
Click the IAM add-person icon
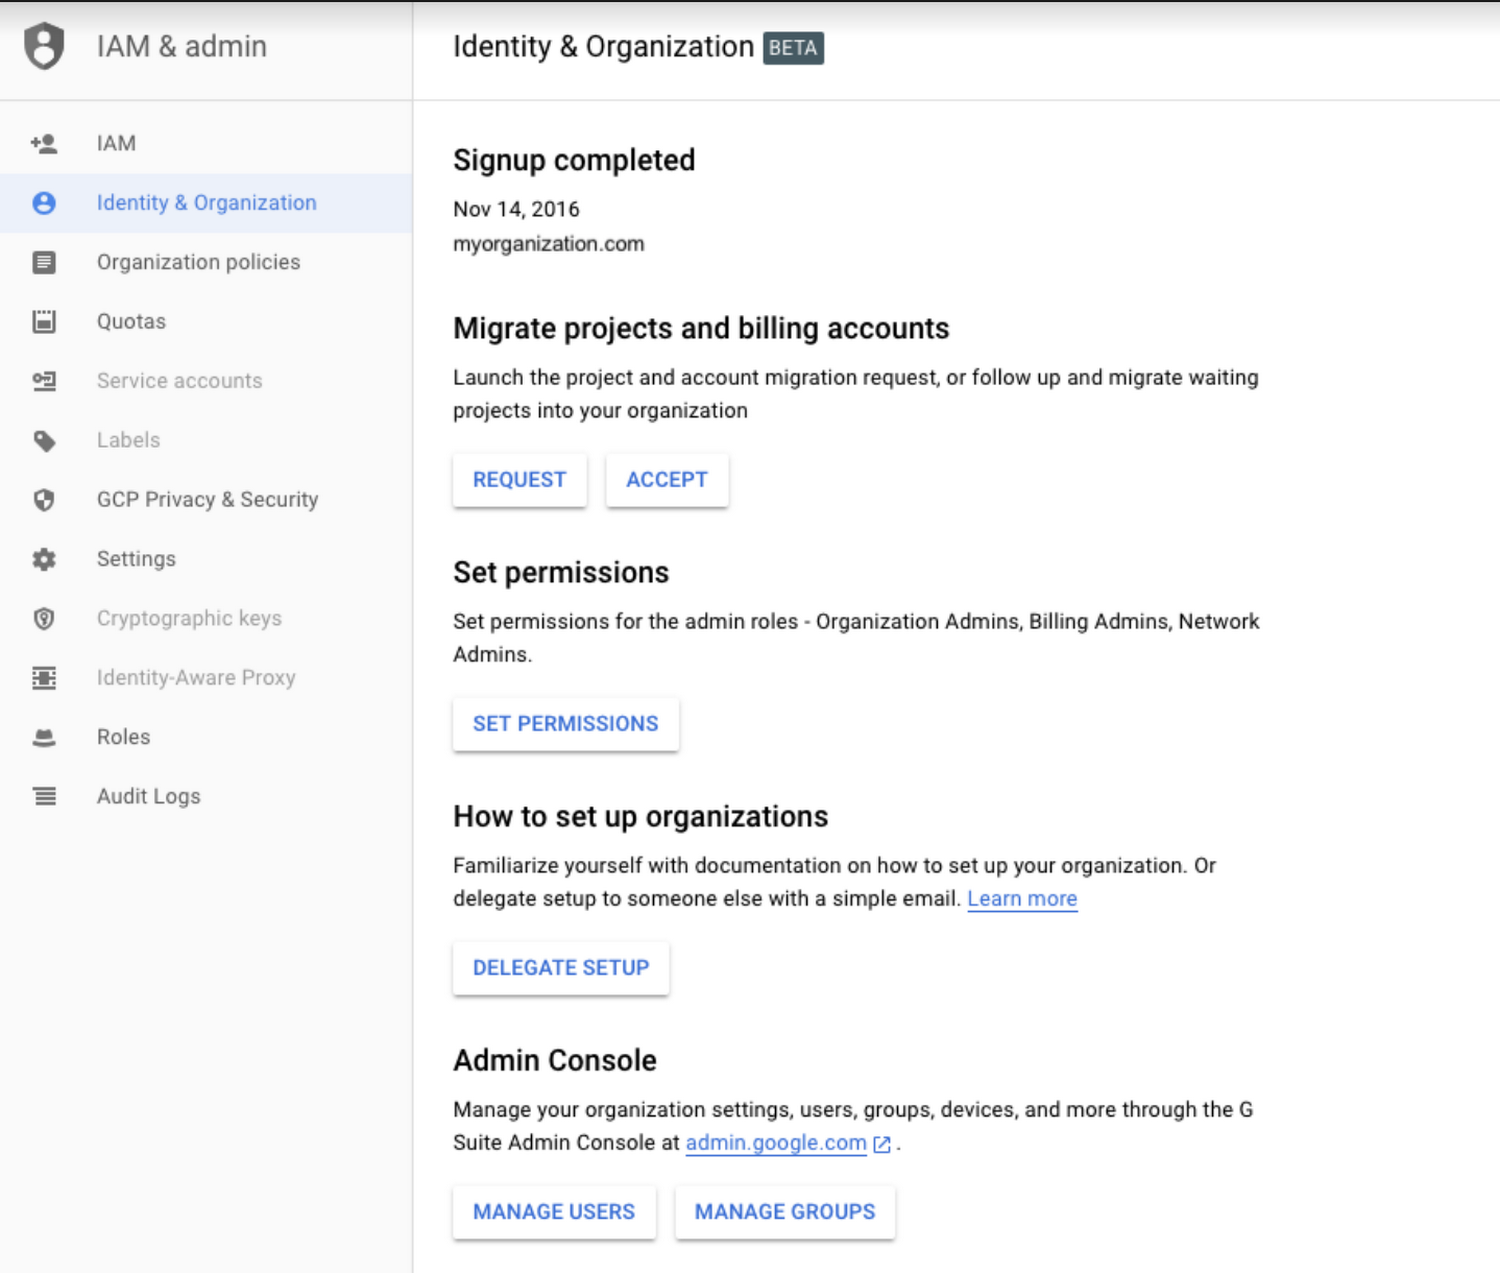[x=44, y=144]
